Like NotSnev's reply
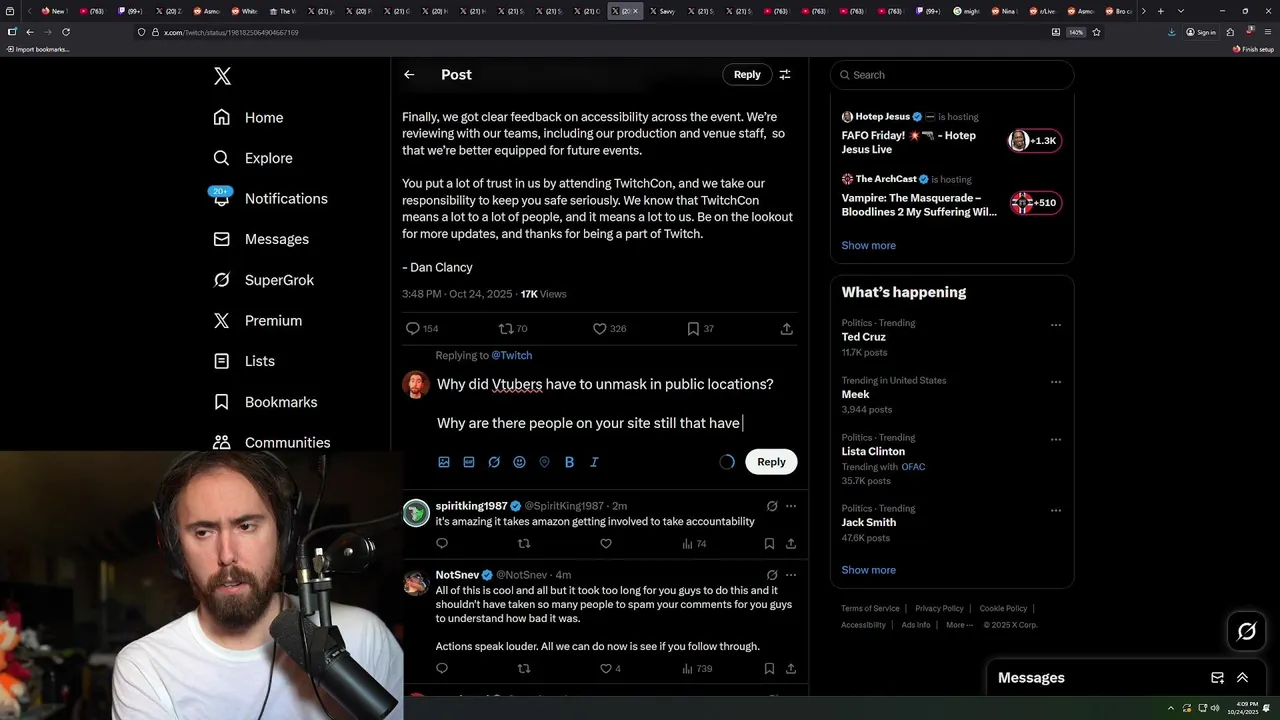The width and height of the screenshot is (1280, 720). [610, 669]
